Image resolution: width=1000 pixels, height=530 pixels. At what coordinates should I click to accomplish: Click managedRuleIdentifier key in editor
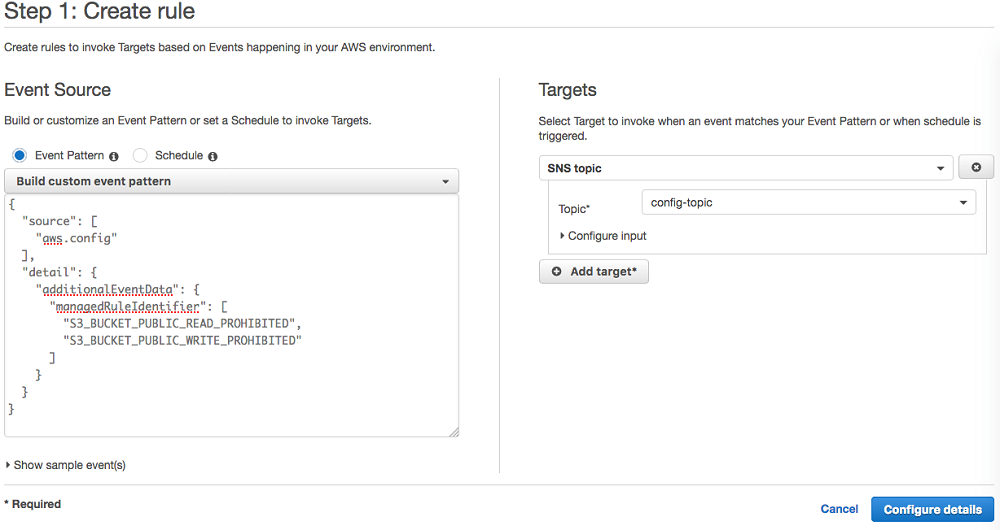[125, 306]
